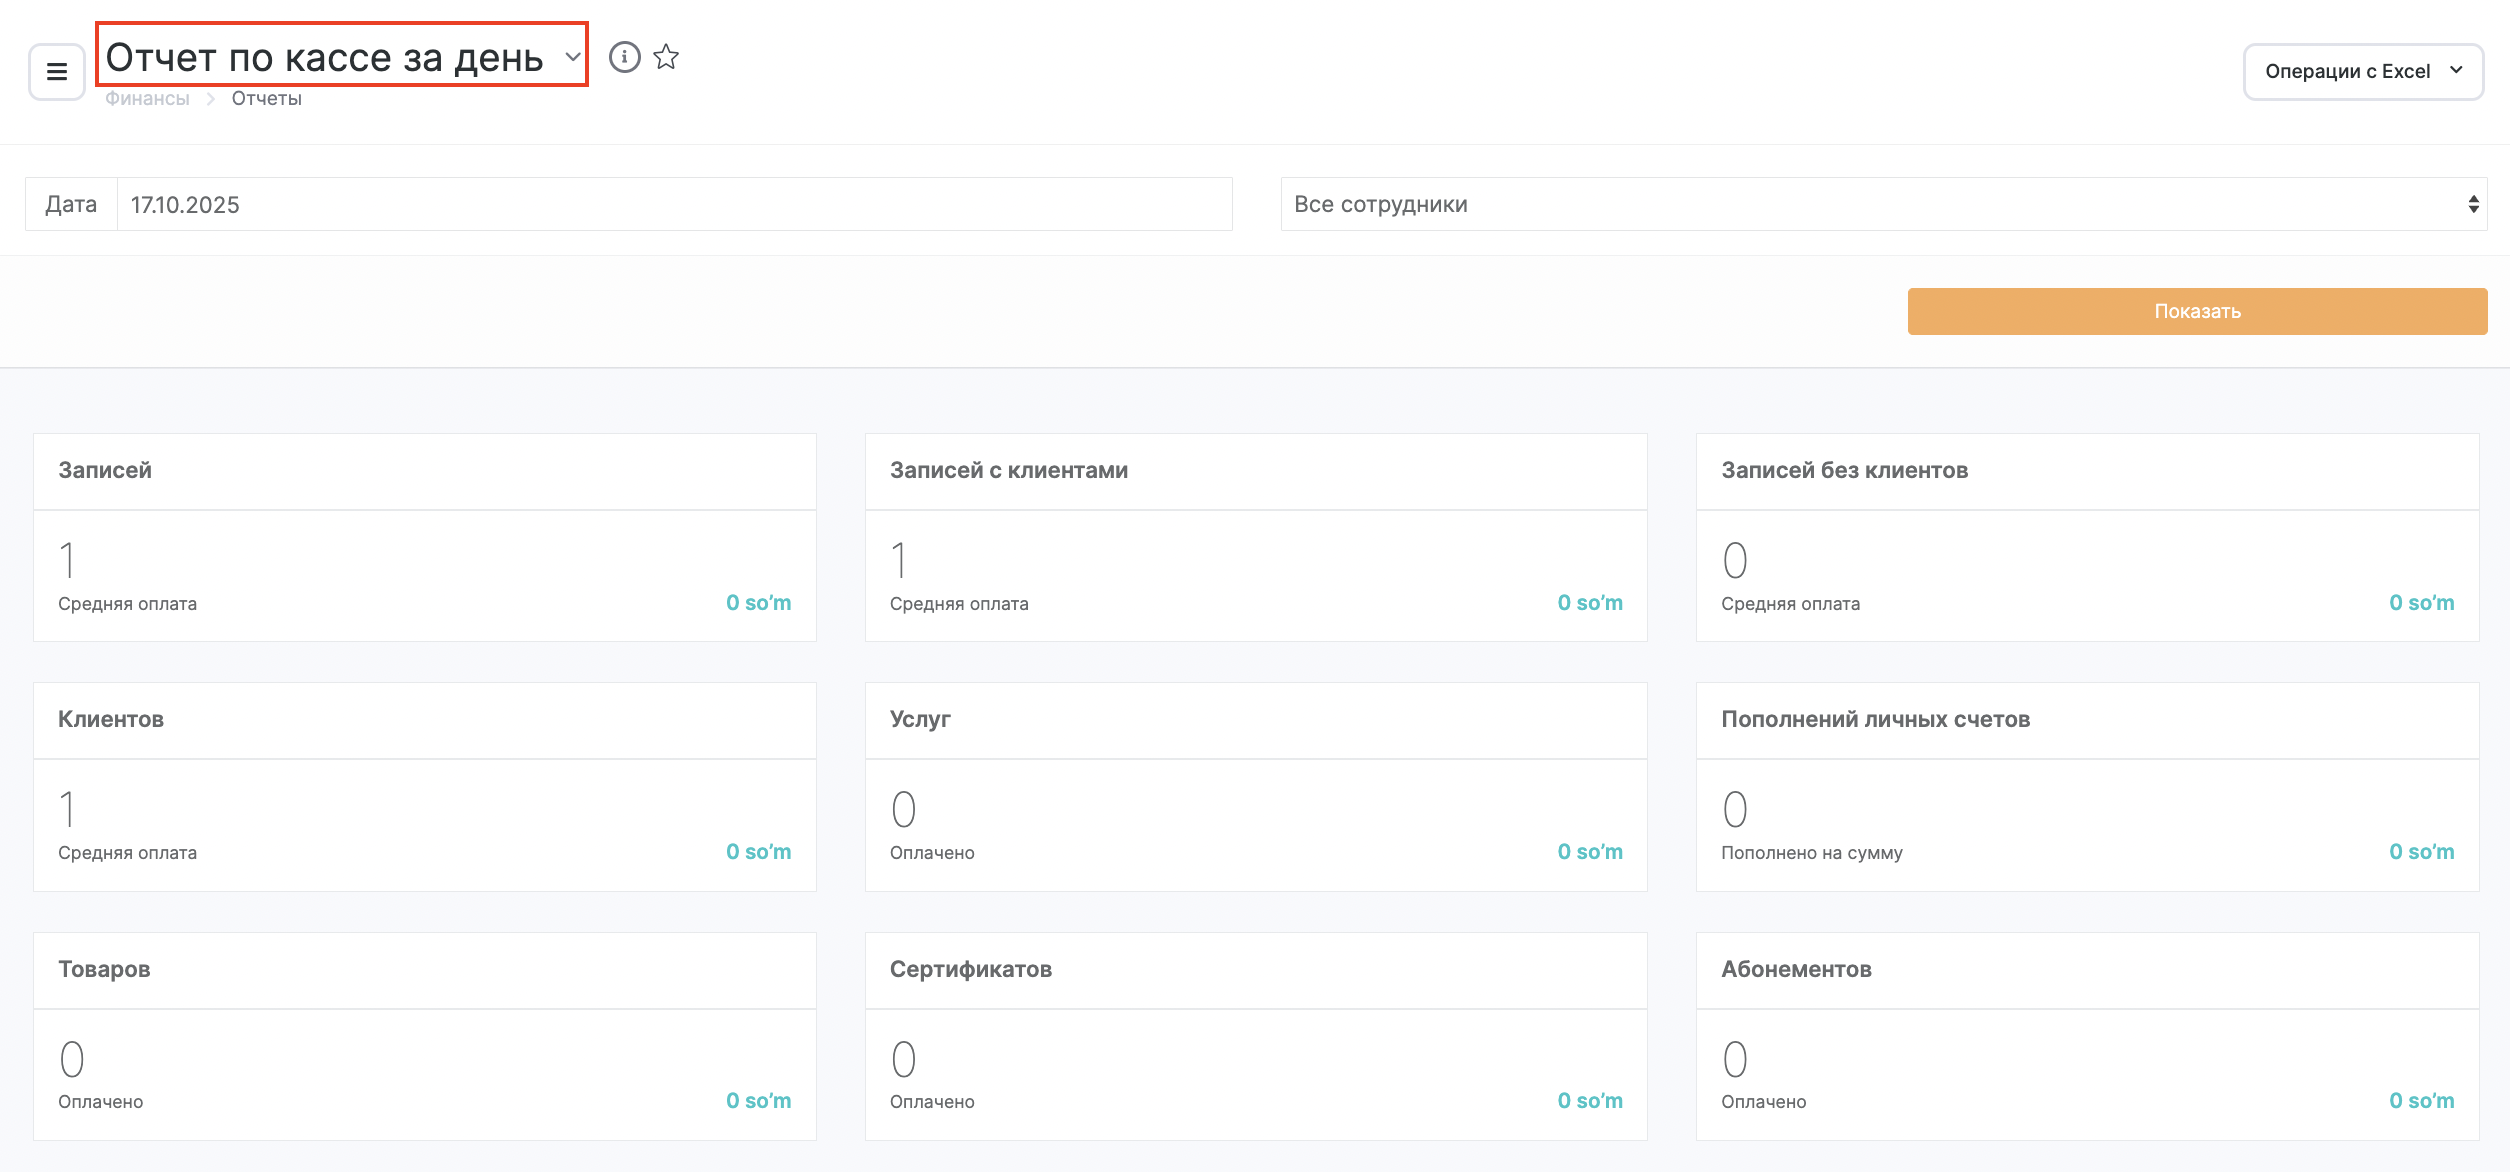Open the Операции с Excel dropdown

(2362, 71)
